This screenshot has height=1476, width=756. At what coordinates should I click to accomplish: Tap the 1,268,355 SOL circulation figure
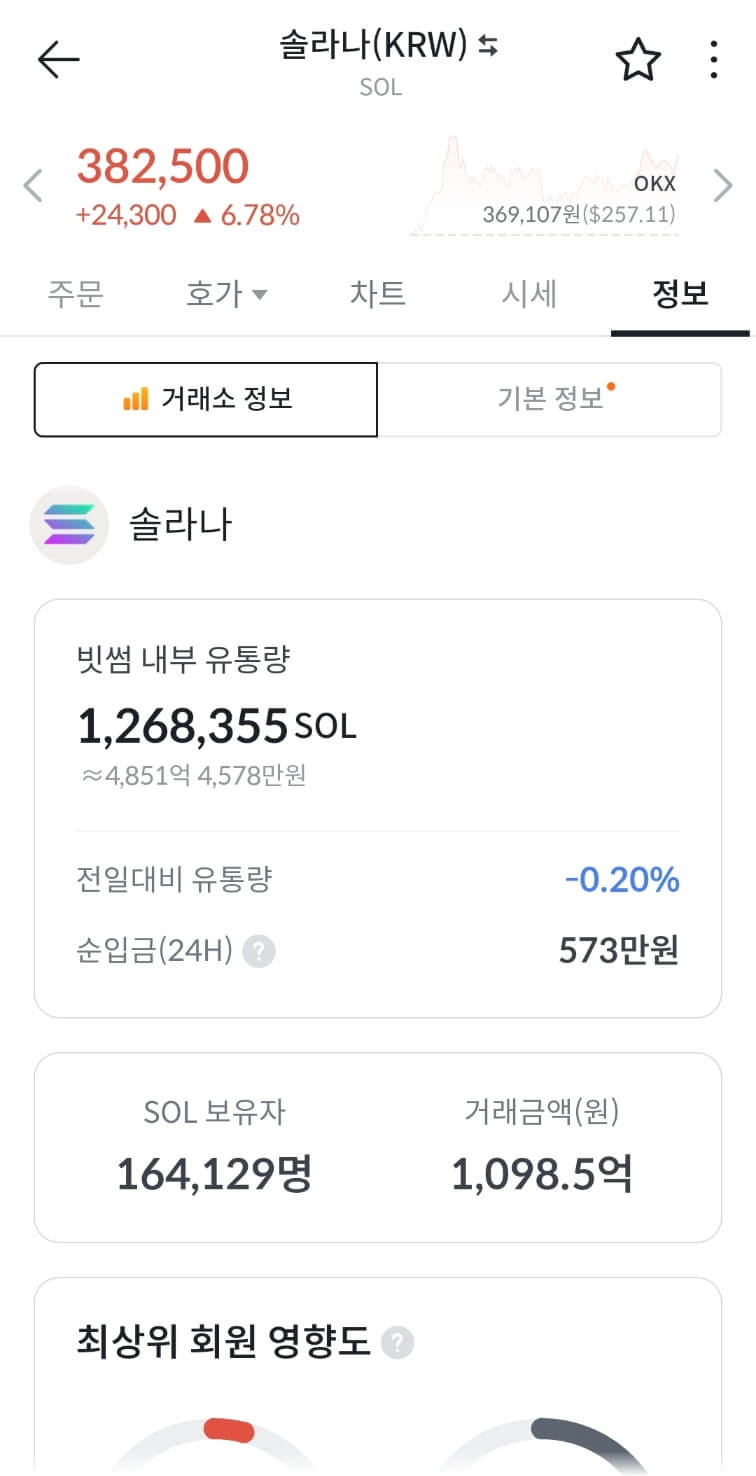[217, 725]
